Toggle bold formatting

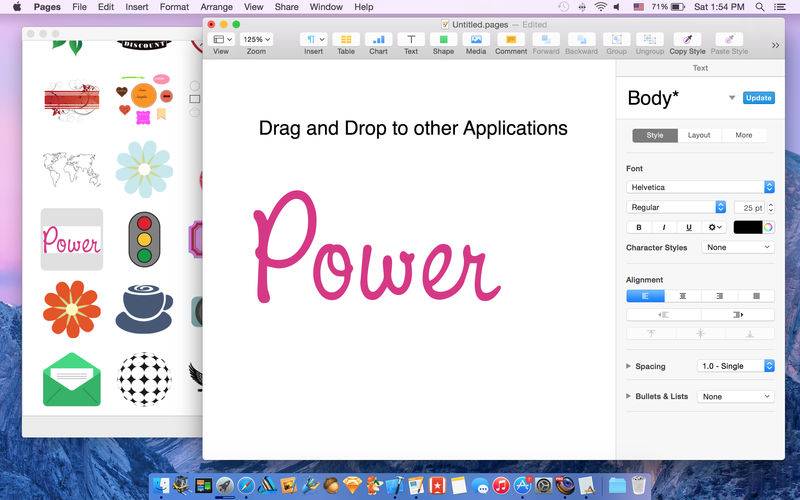point(639,228)
